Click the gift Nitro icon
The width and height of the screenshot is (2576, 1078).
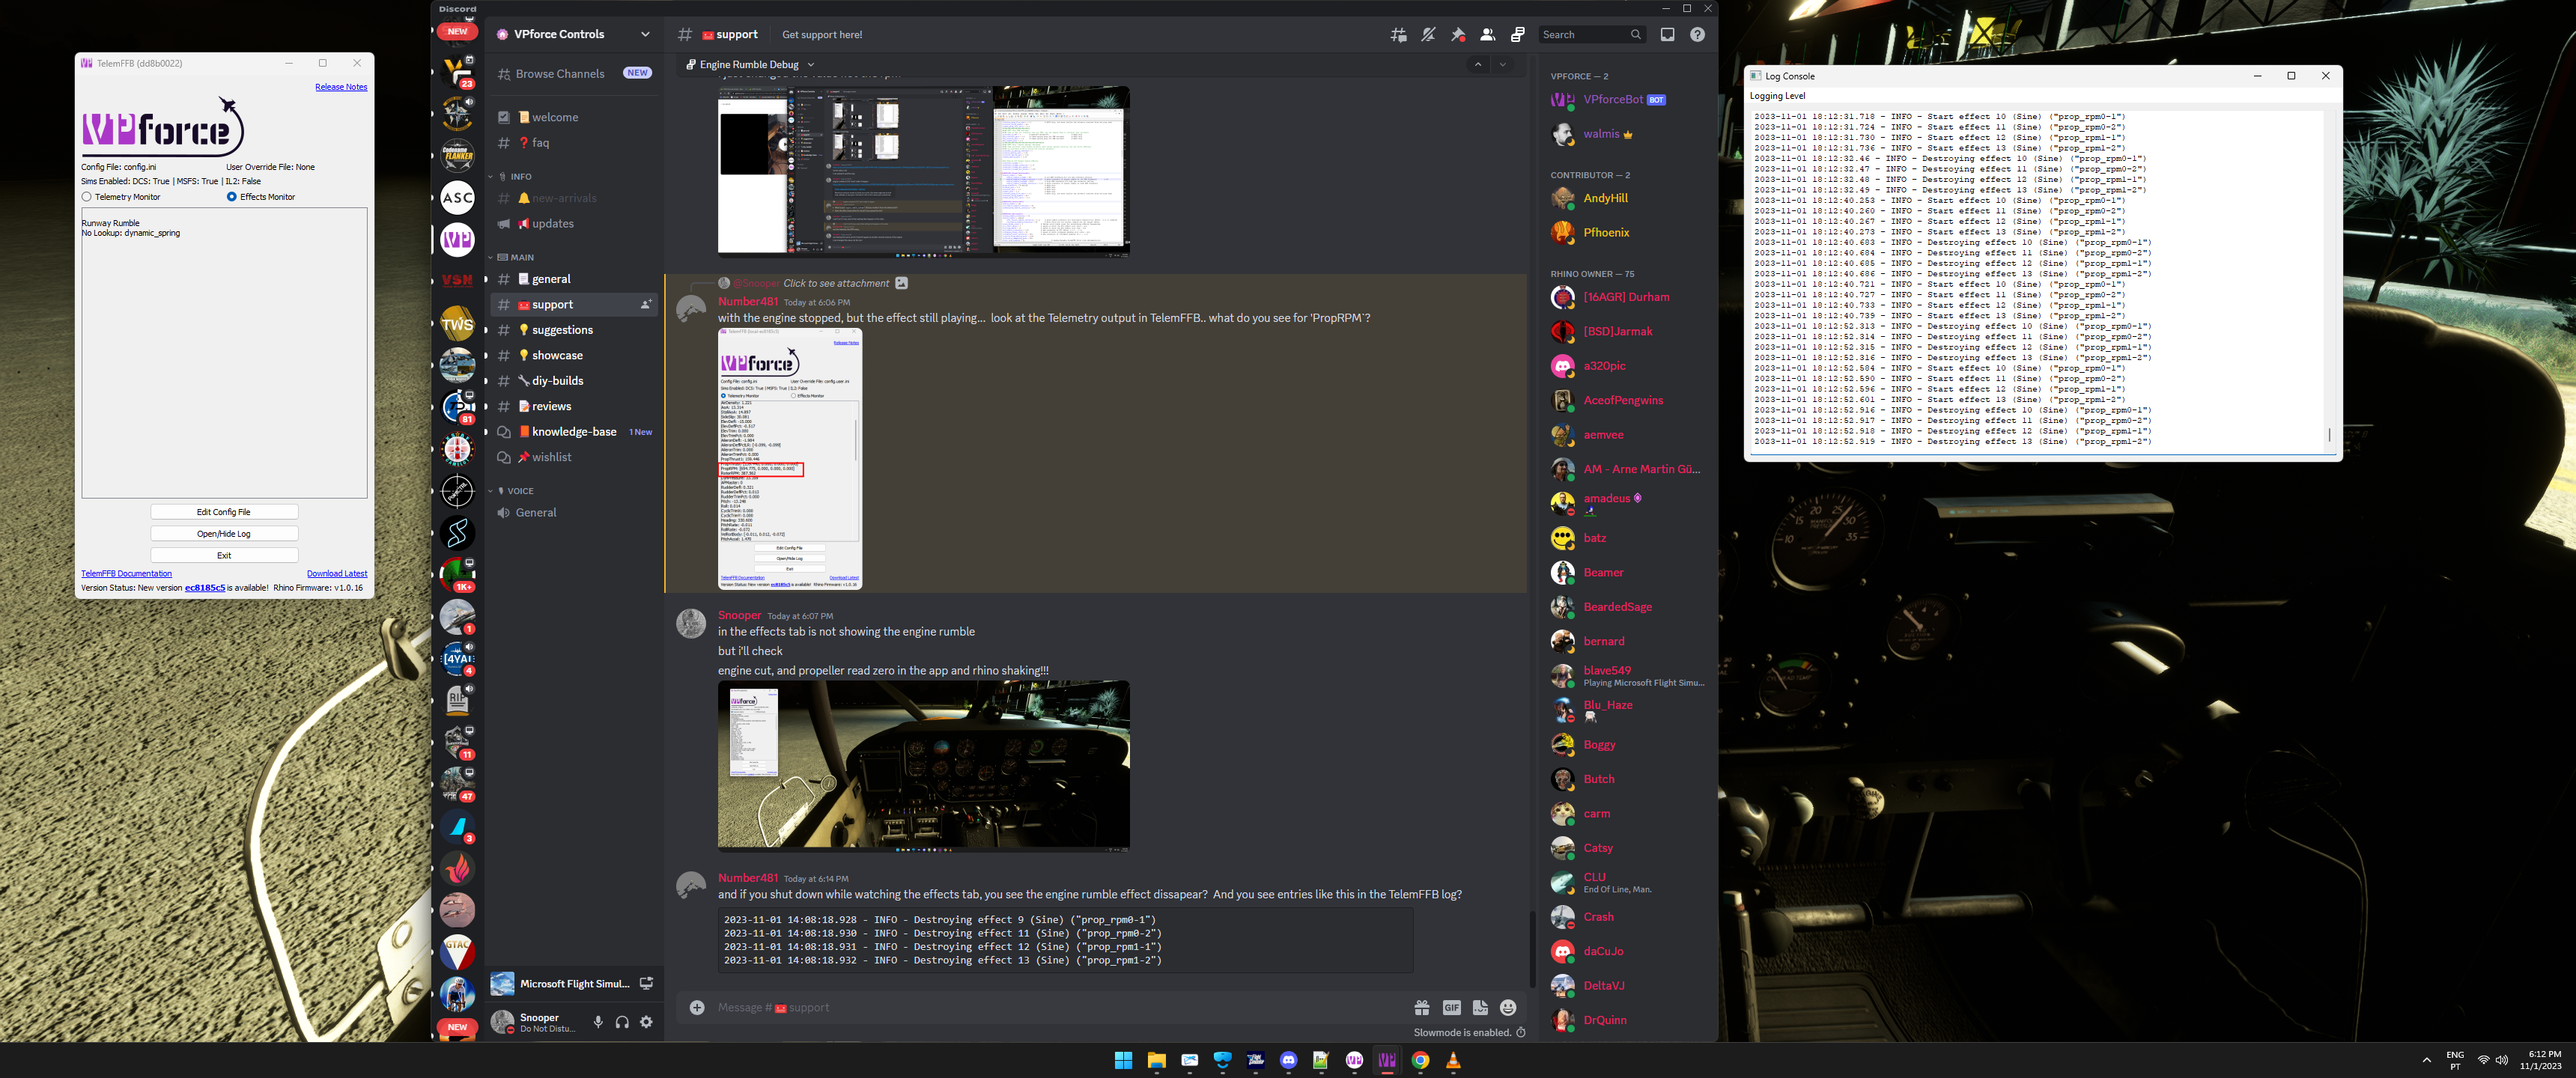tap(1421, 1008)
